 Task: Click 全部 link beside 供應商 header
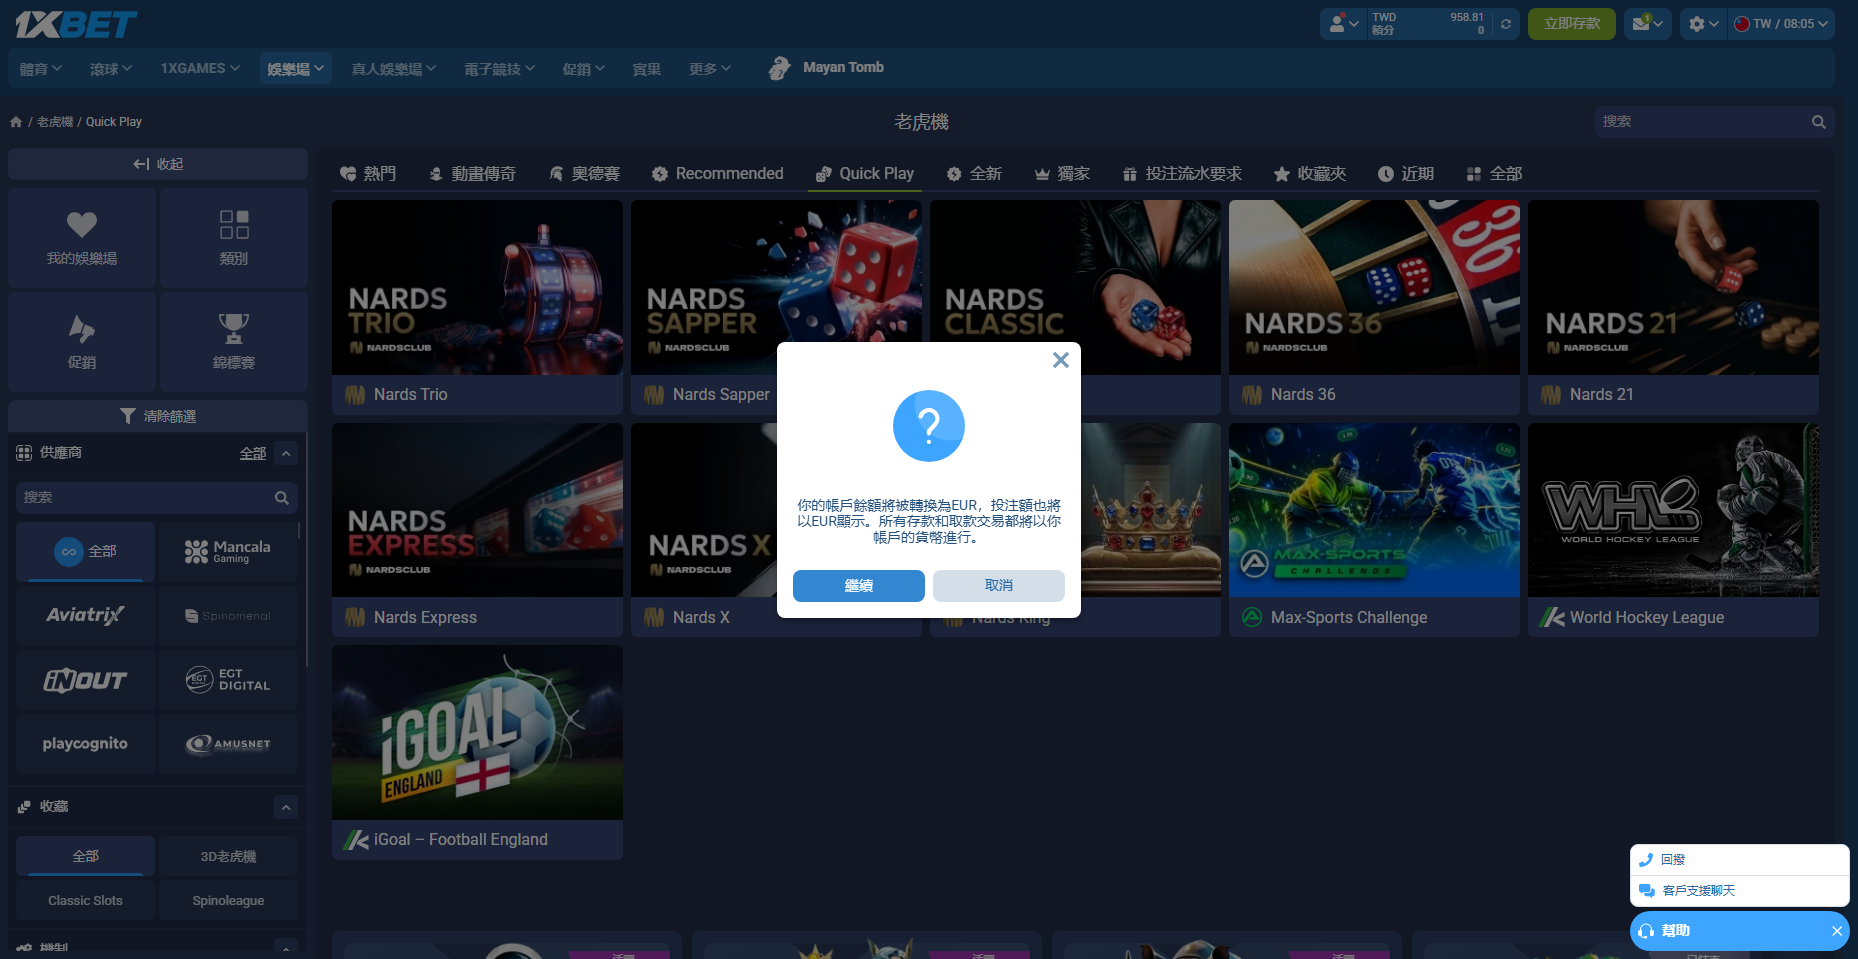pos(252,454)
